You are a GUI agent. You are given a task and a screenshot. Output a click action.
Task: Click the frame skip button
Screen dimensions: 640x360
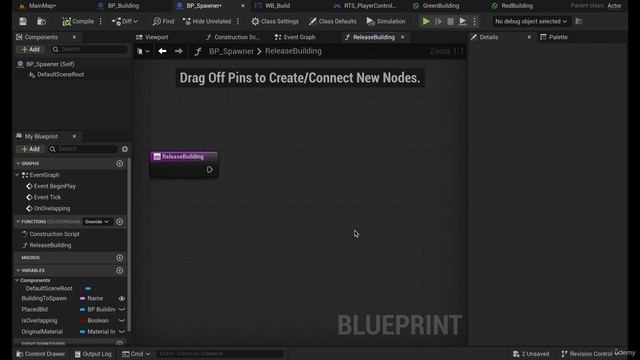click(438, 21)
